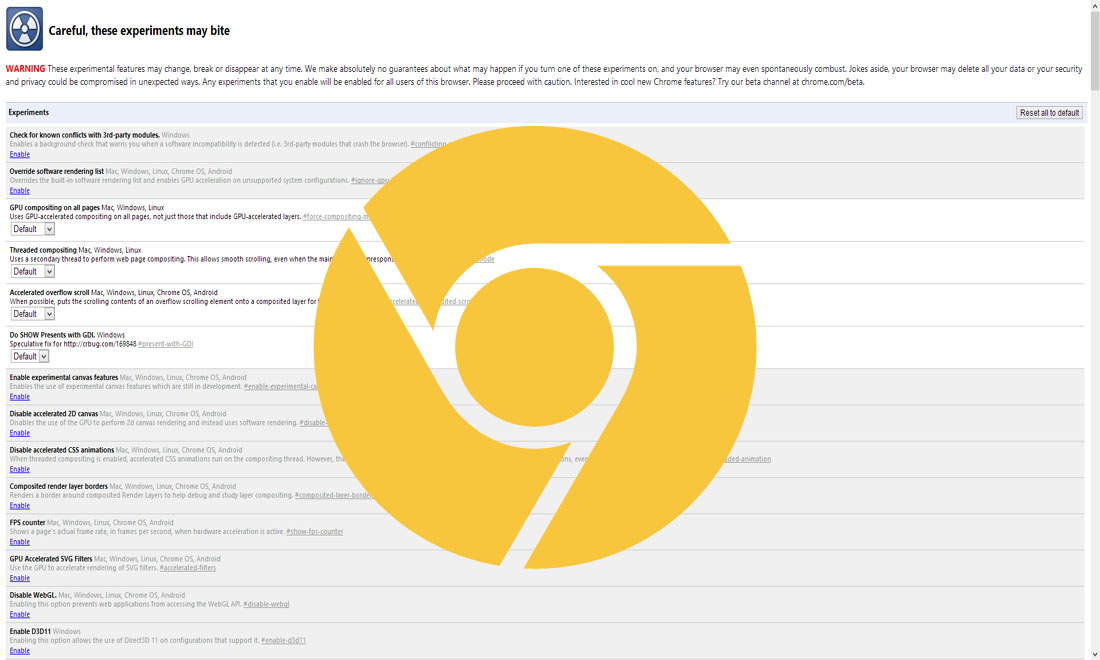Click Reset all to default button
Viewport: 1100px width, 660px height.
pos(1049,113)
